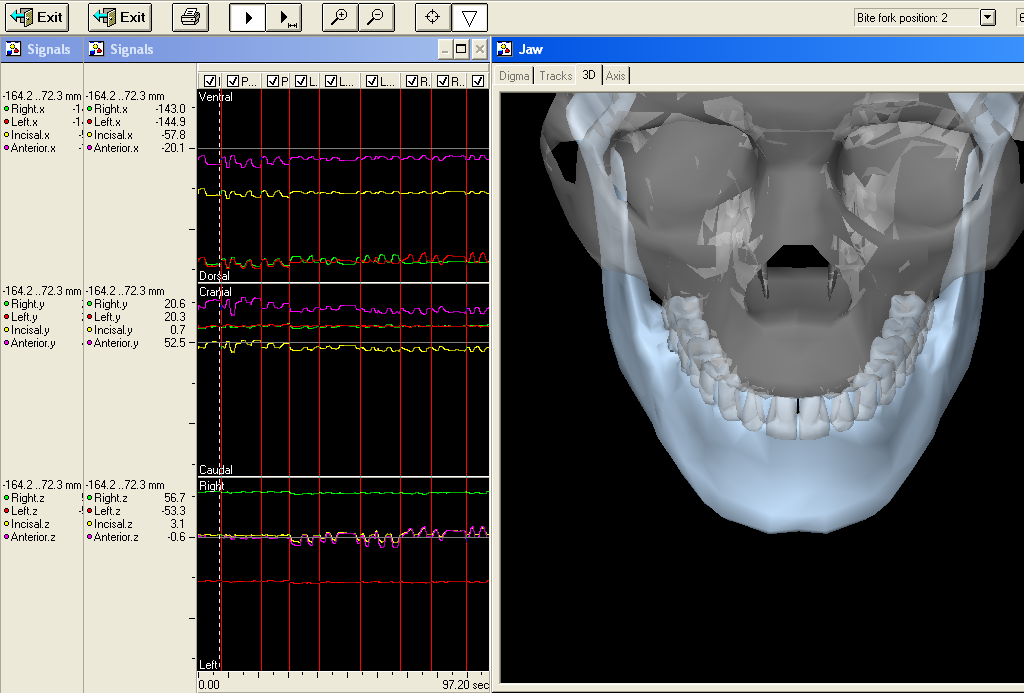Click the leftmost Exit button
This screenshot has height=694, width=1024.
pos(36,17)
